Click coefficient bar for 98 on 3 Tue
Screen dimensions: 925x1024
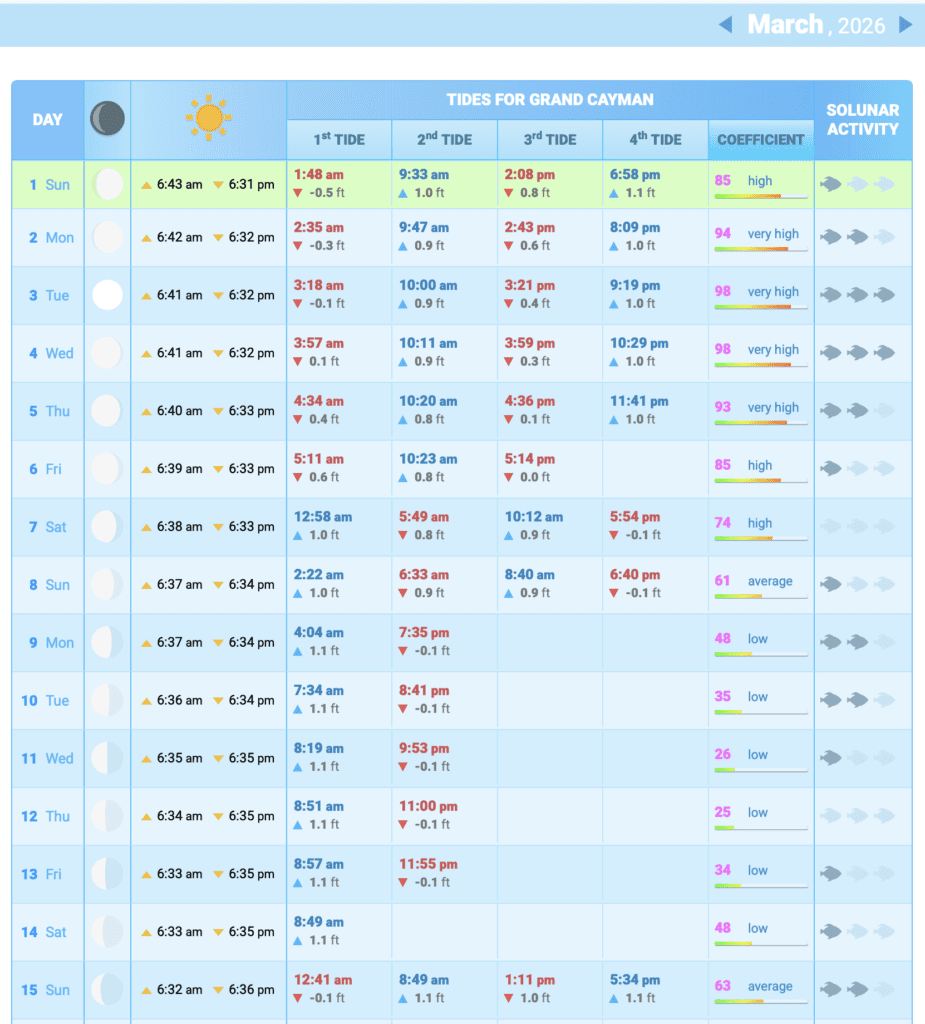point(760,307)
